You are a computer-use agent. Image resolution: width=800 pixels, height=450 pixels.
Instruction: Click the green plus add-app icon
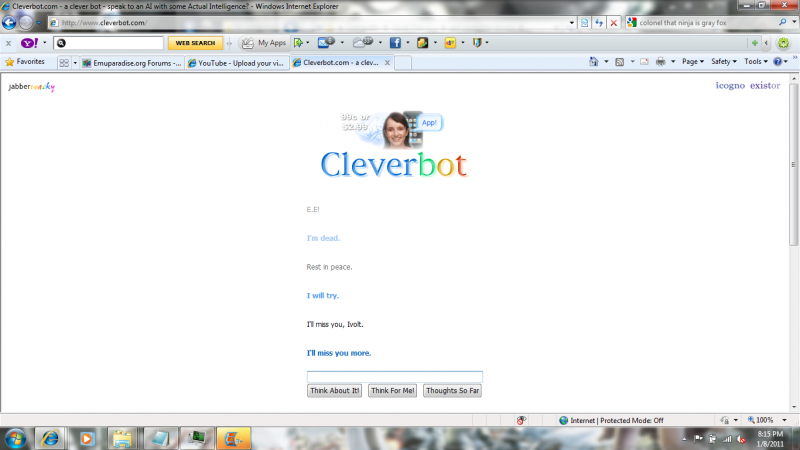755,43
